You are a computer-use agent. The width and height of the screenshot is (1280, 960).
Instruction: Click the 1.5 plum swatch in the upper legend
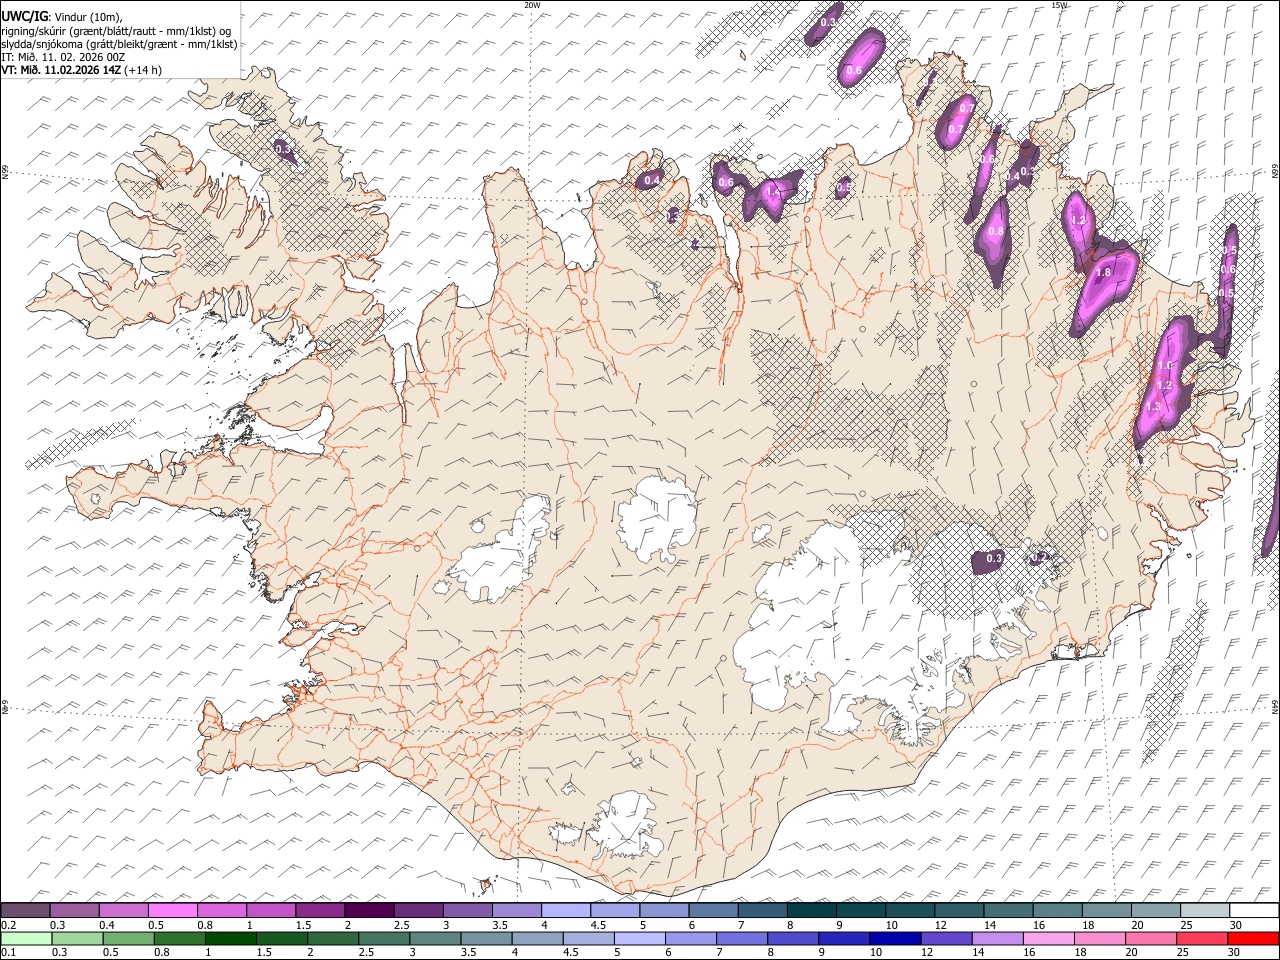pos(319,910)
